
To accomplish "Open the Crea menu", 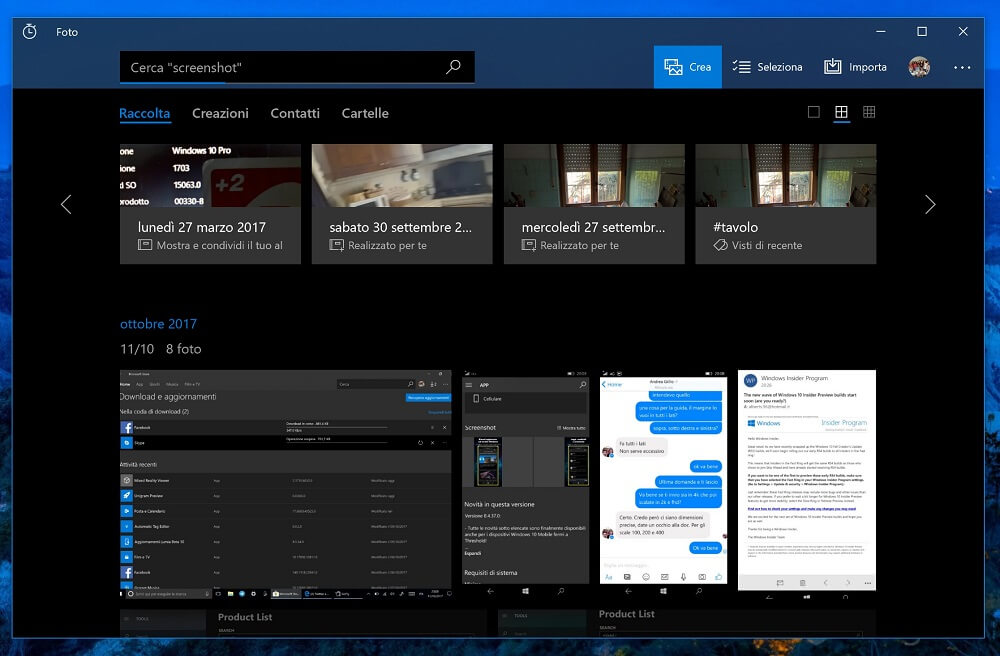I will (688, 67).
